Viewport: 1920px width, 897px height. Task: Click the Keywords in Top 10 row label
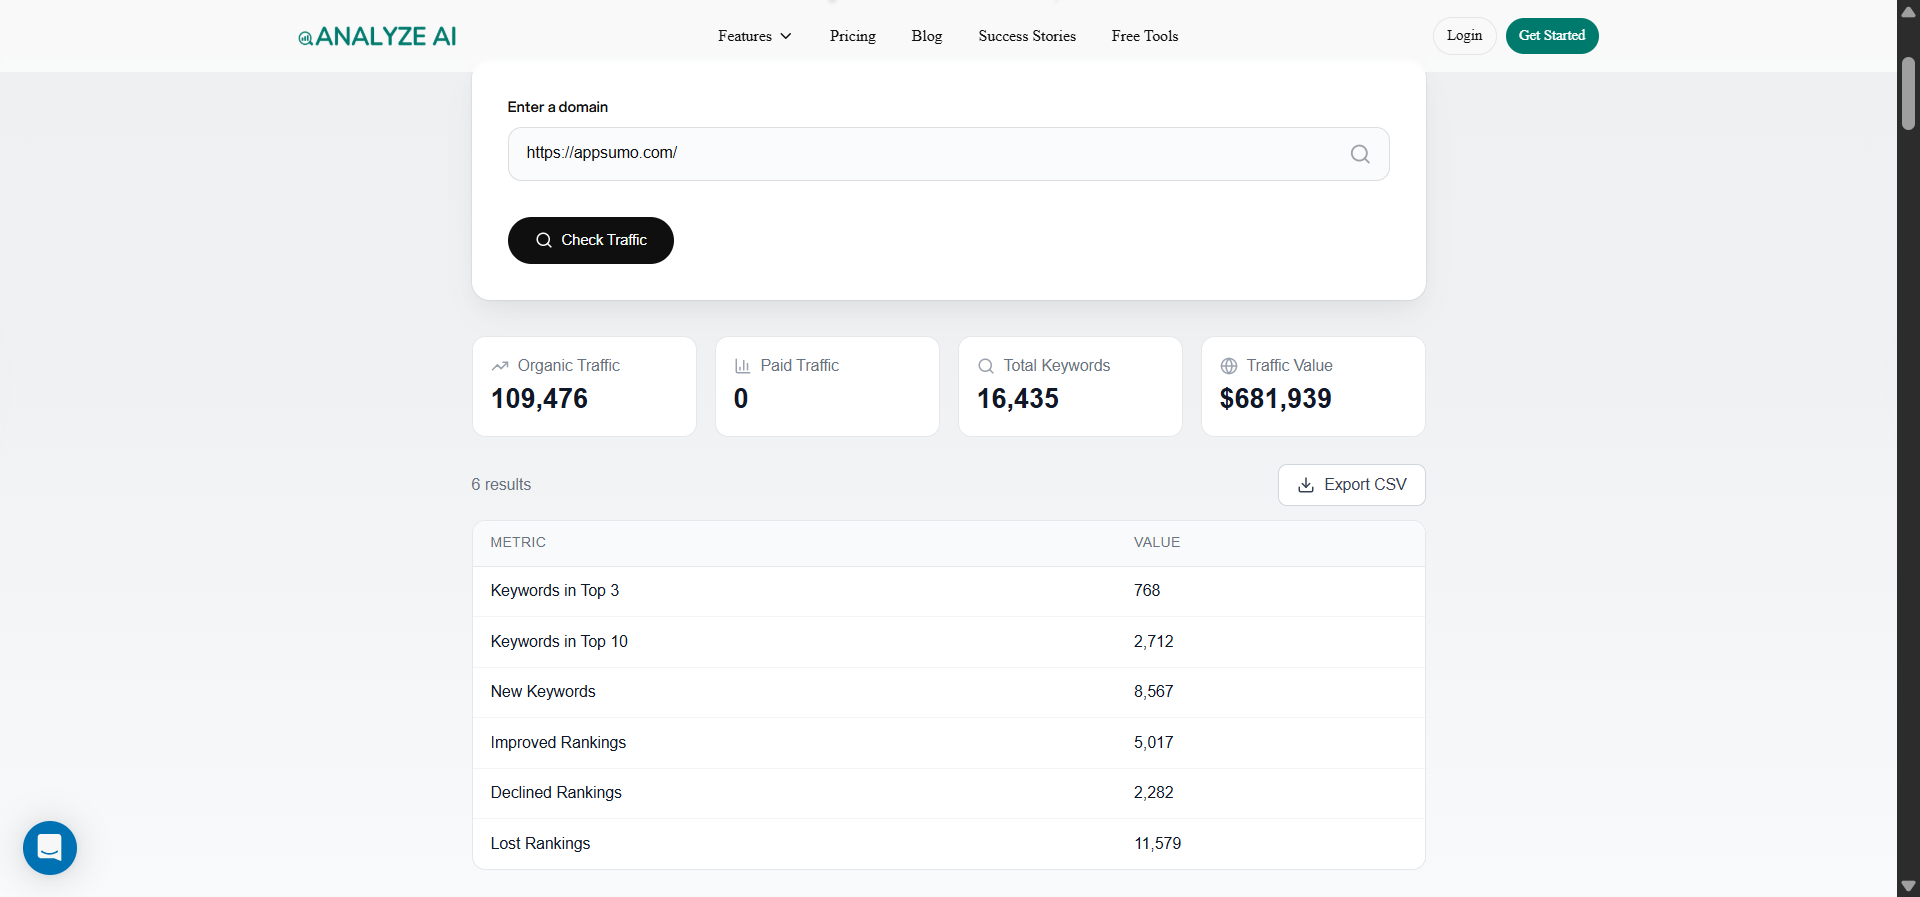[x=559, y=642]
